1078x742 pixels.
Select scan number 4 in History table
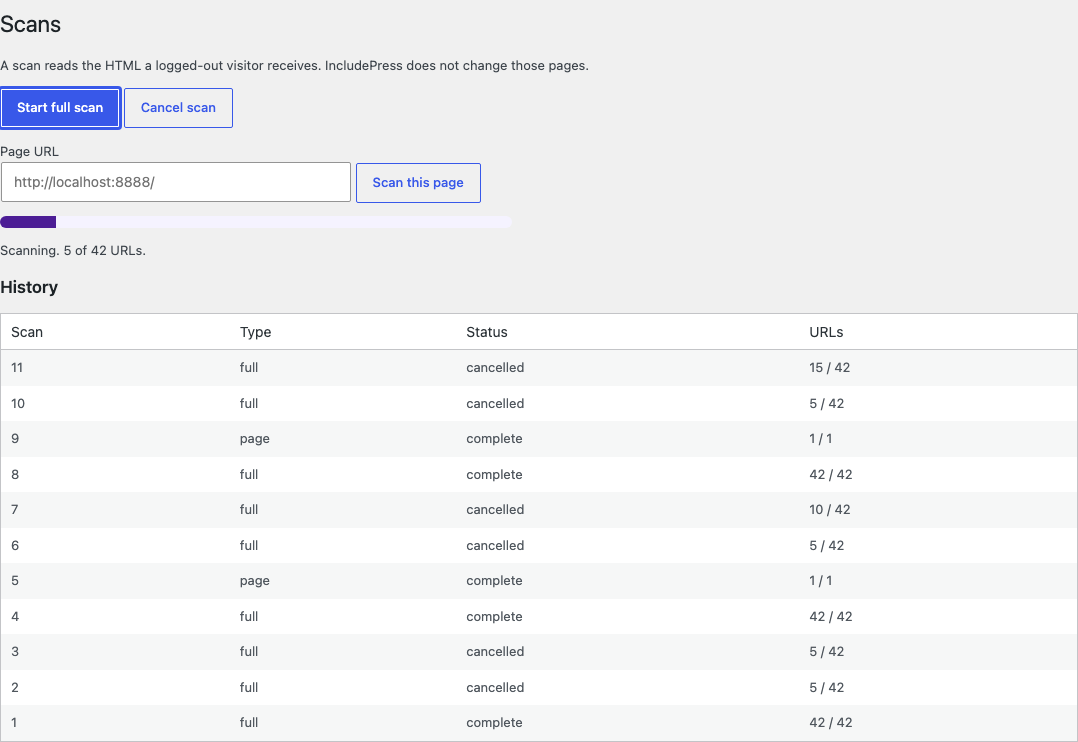[15, 616]
